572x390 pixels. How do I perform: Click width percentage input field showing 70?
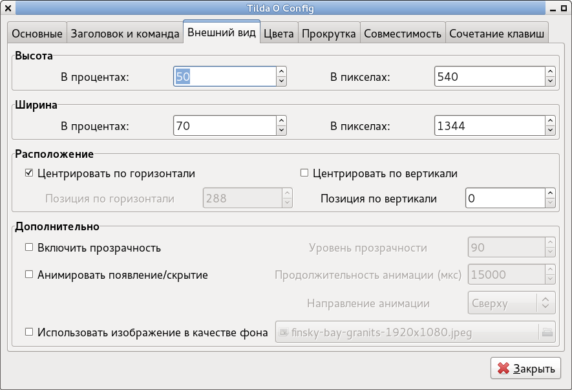tap(225, 126)
